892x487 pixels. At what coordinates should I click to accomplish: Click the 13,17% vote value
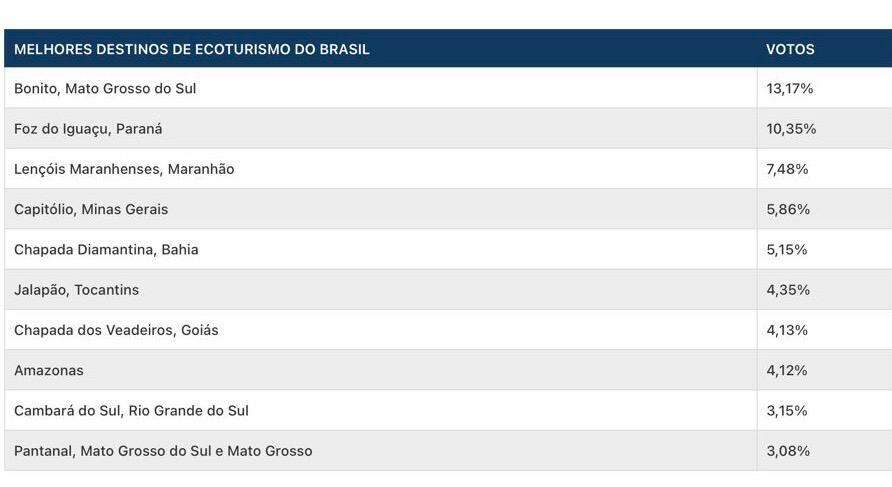click(790, 89)
